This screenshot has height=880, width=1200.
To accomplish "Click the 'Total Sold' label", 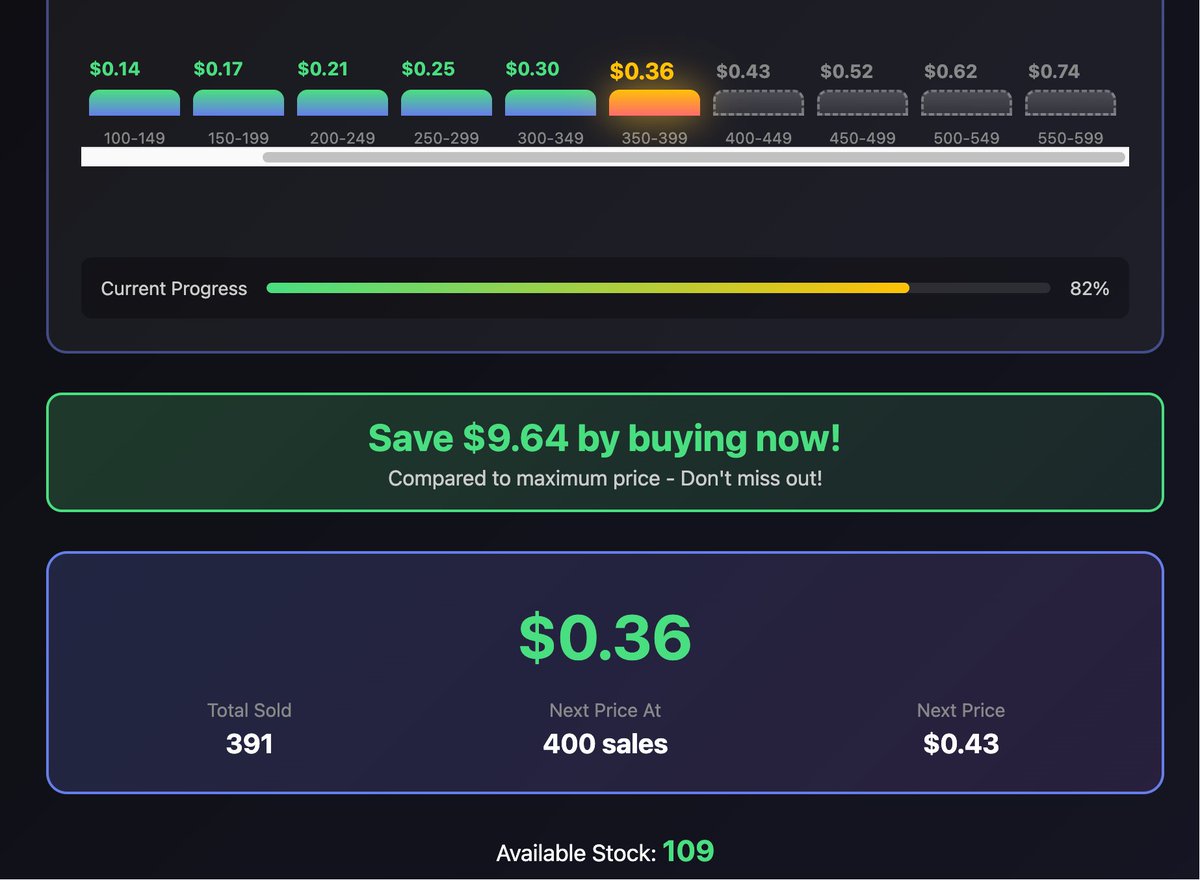I will click(x=249, y=711).
